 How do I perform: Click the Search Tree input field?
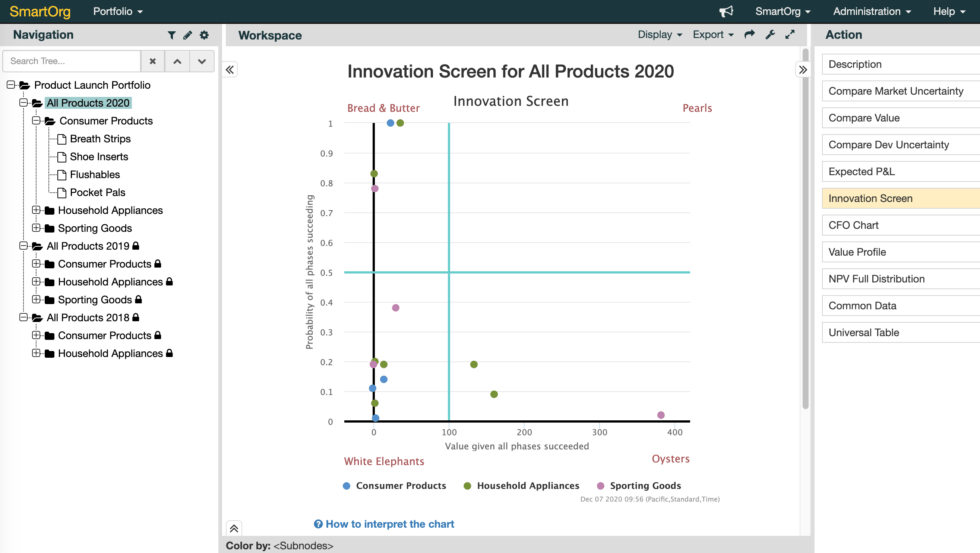71,61
